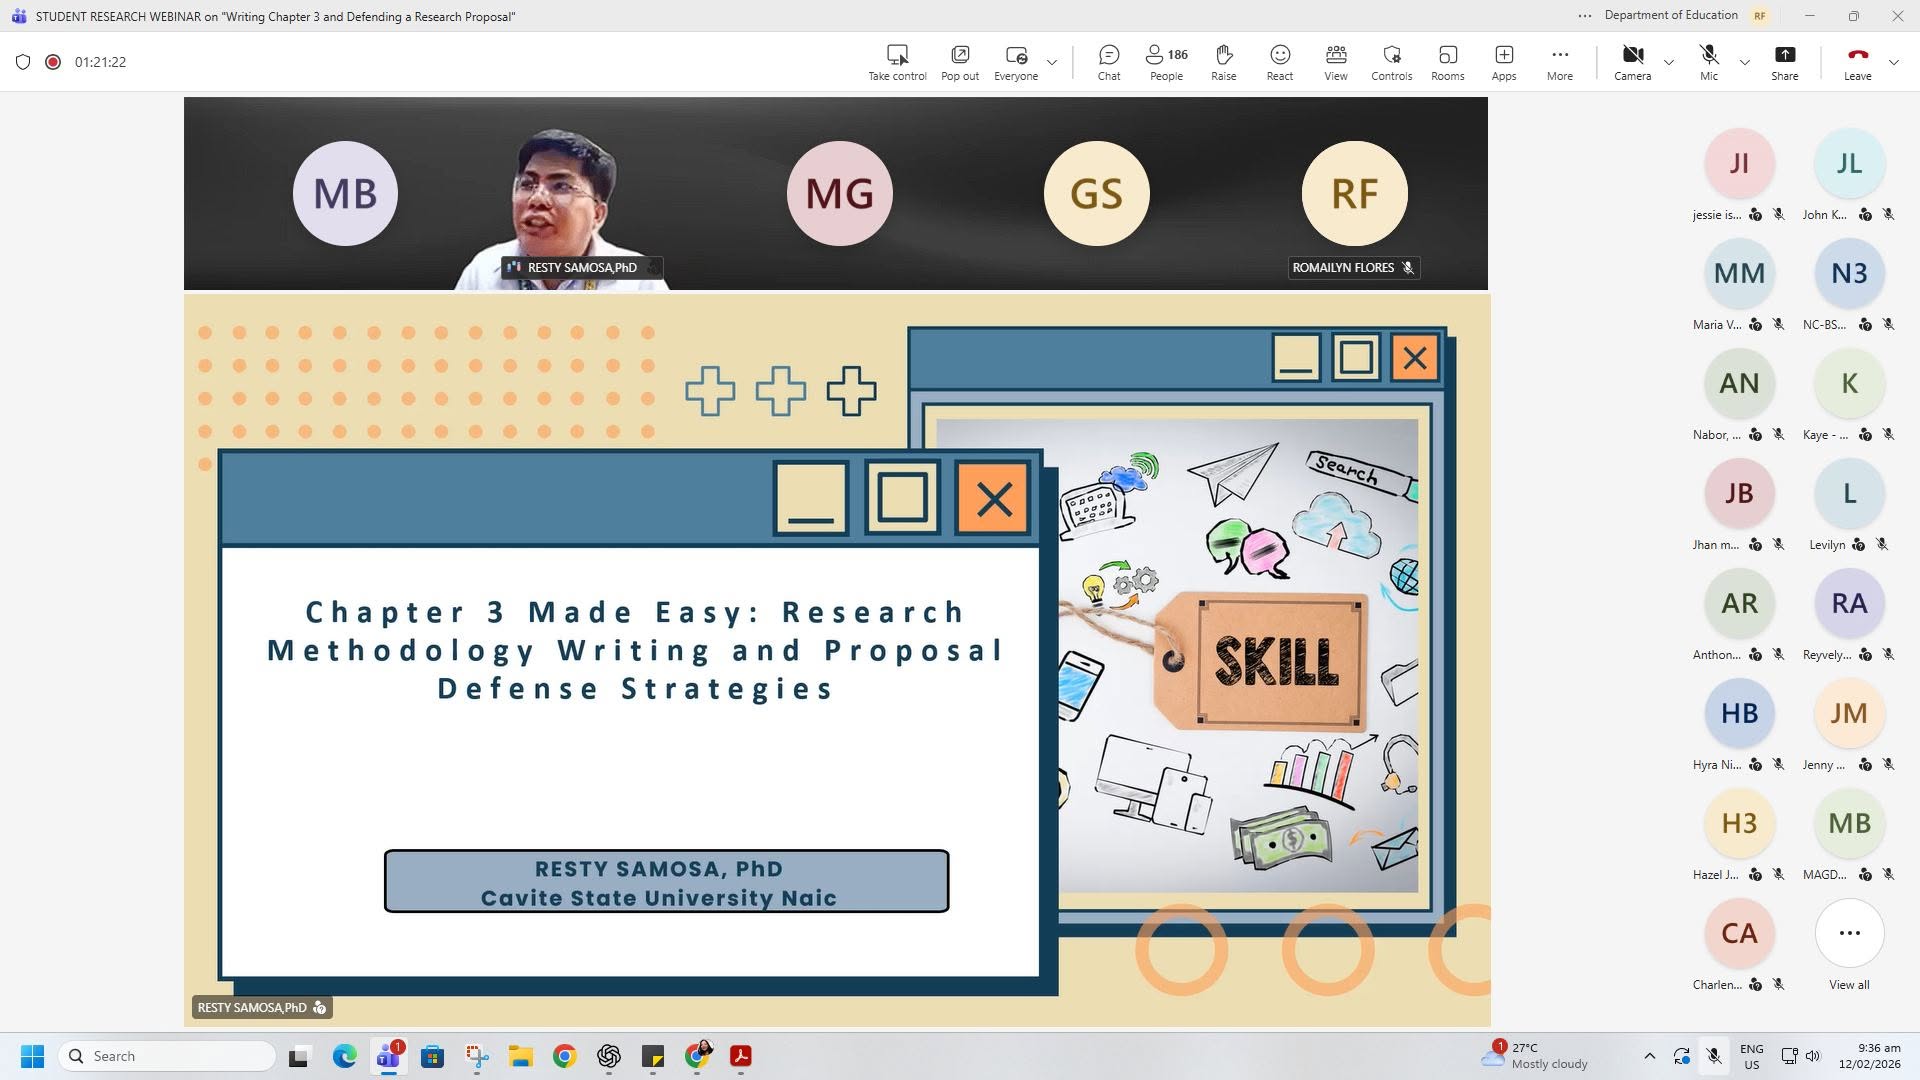Open breakout Rooms
The height and width of the screenshot is (1080, 1920).
[1447, 62]
